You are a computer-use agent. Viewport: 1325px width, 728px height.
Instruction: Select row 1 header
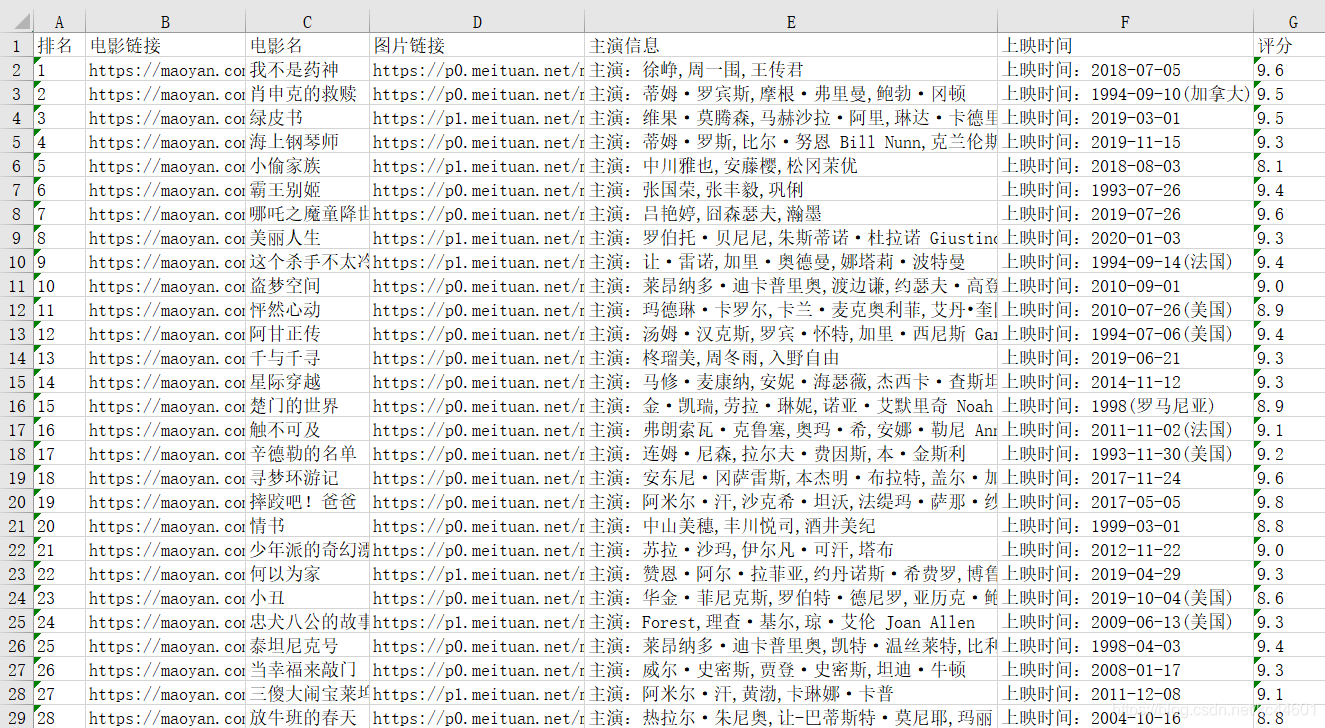click(16, 45)
